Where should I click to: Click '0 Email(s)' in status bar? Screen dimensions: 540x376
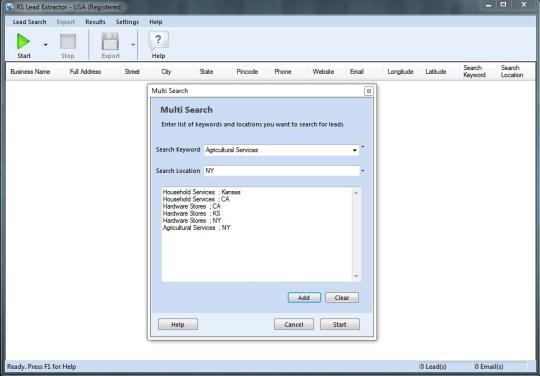click(489, 367)
